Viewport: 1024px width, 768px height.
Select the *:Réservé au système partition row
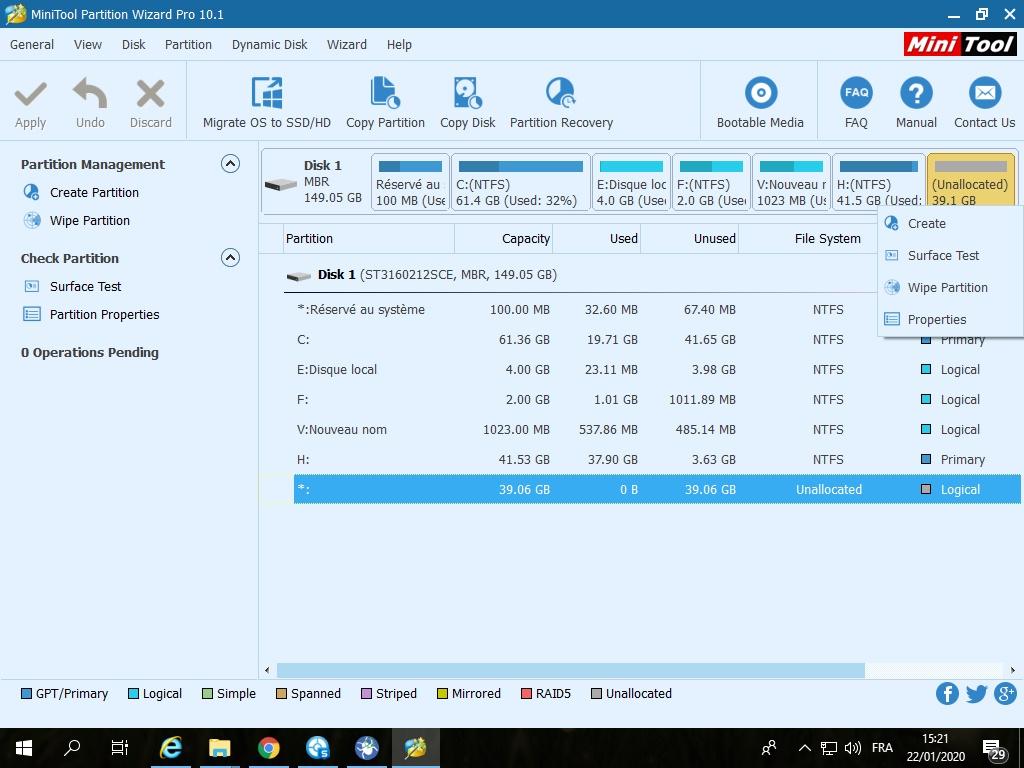(x=657, y=310)
